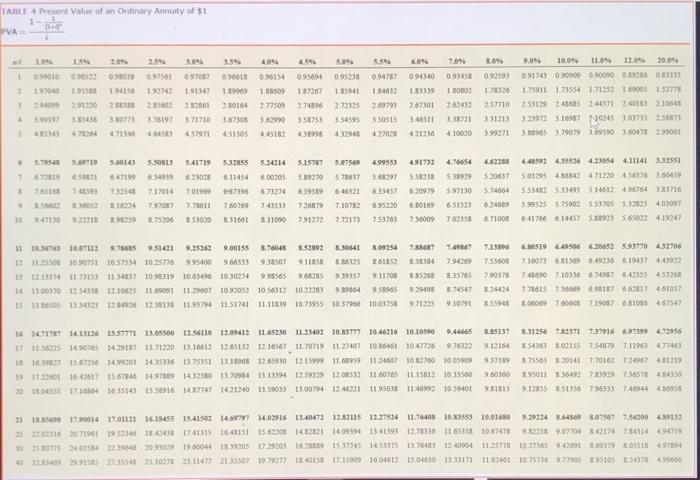This screenshot has height=480, width=700.
Task: Select the 9.0% column header
Action: pos(532,61)
